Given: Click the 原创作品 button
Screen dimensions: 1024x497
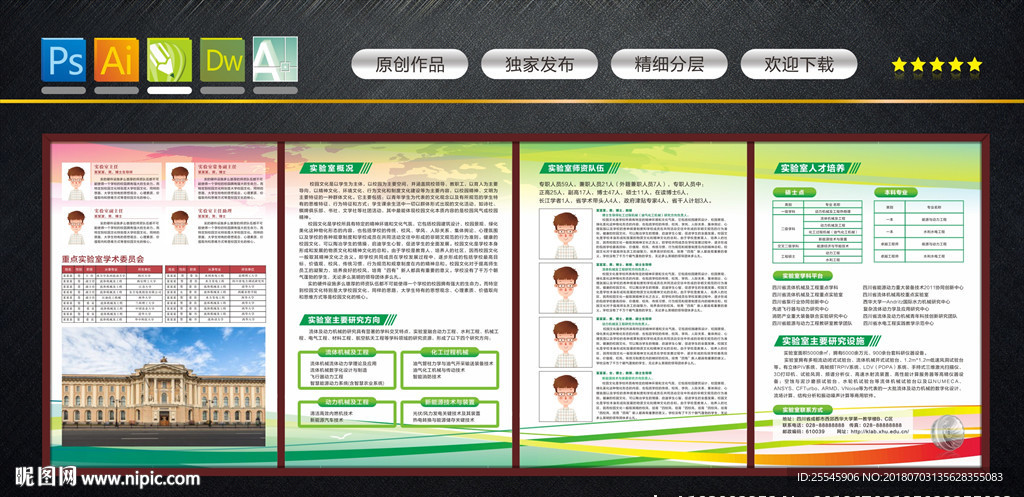Looking at the screenshot, I should pos(409,64).
